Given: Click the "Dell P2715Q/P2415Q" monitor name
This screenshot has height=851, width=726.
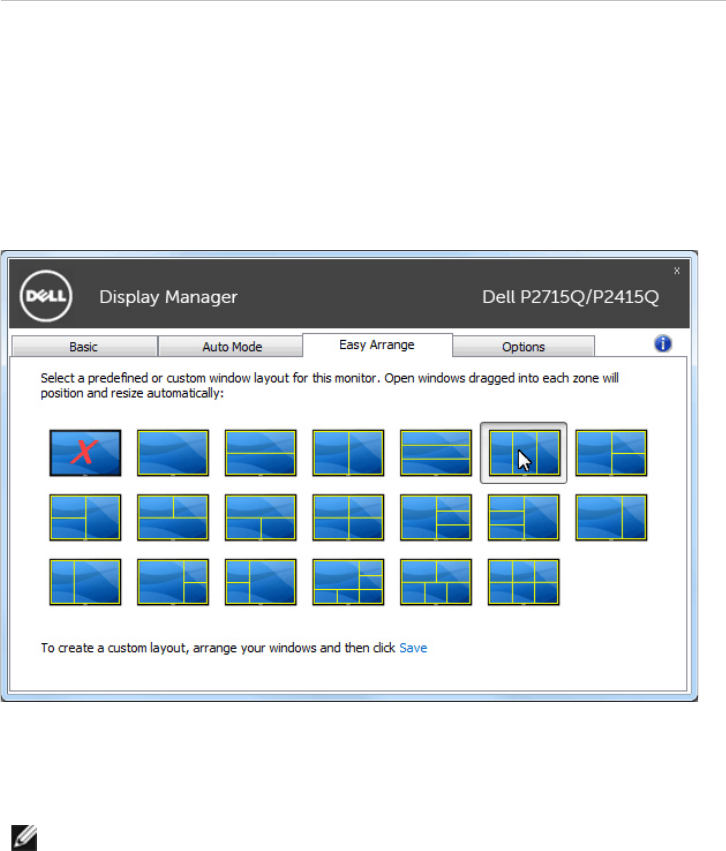Looking at the screenshot, I should 570,297.
